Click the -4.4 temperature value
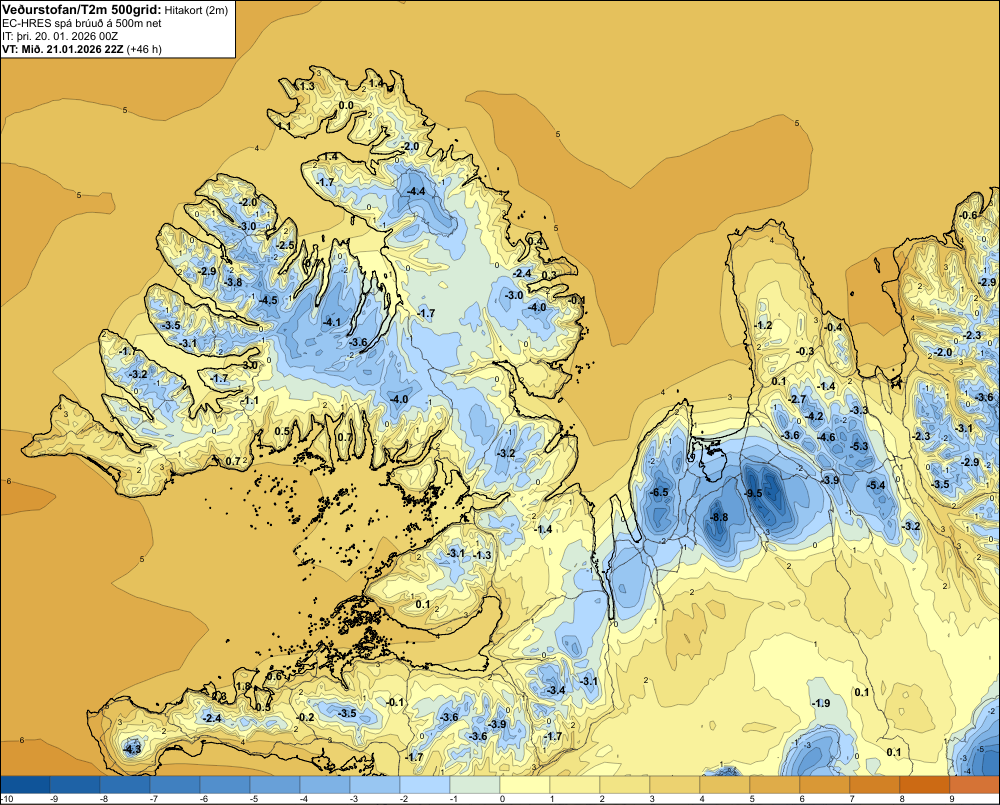This screenshot has width=1000, height=805. [416, 191]
